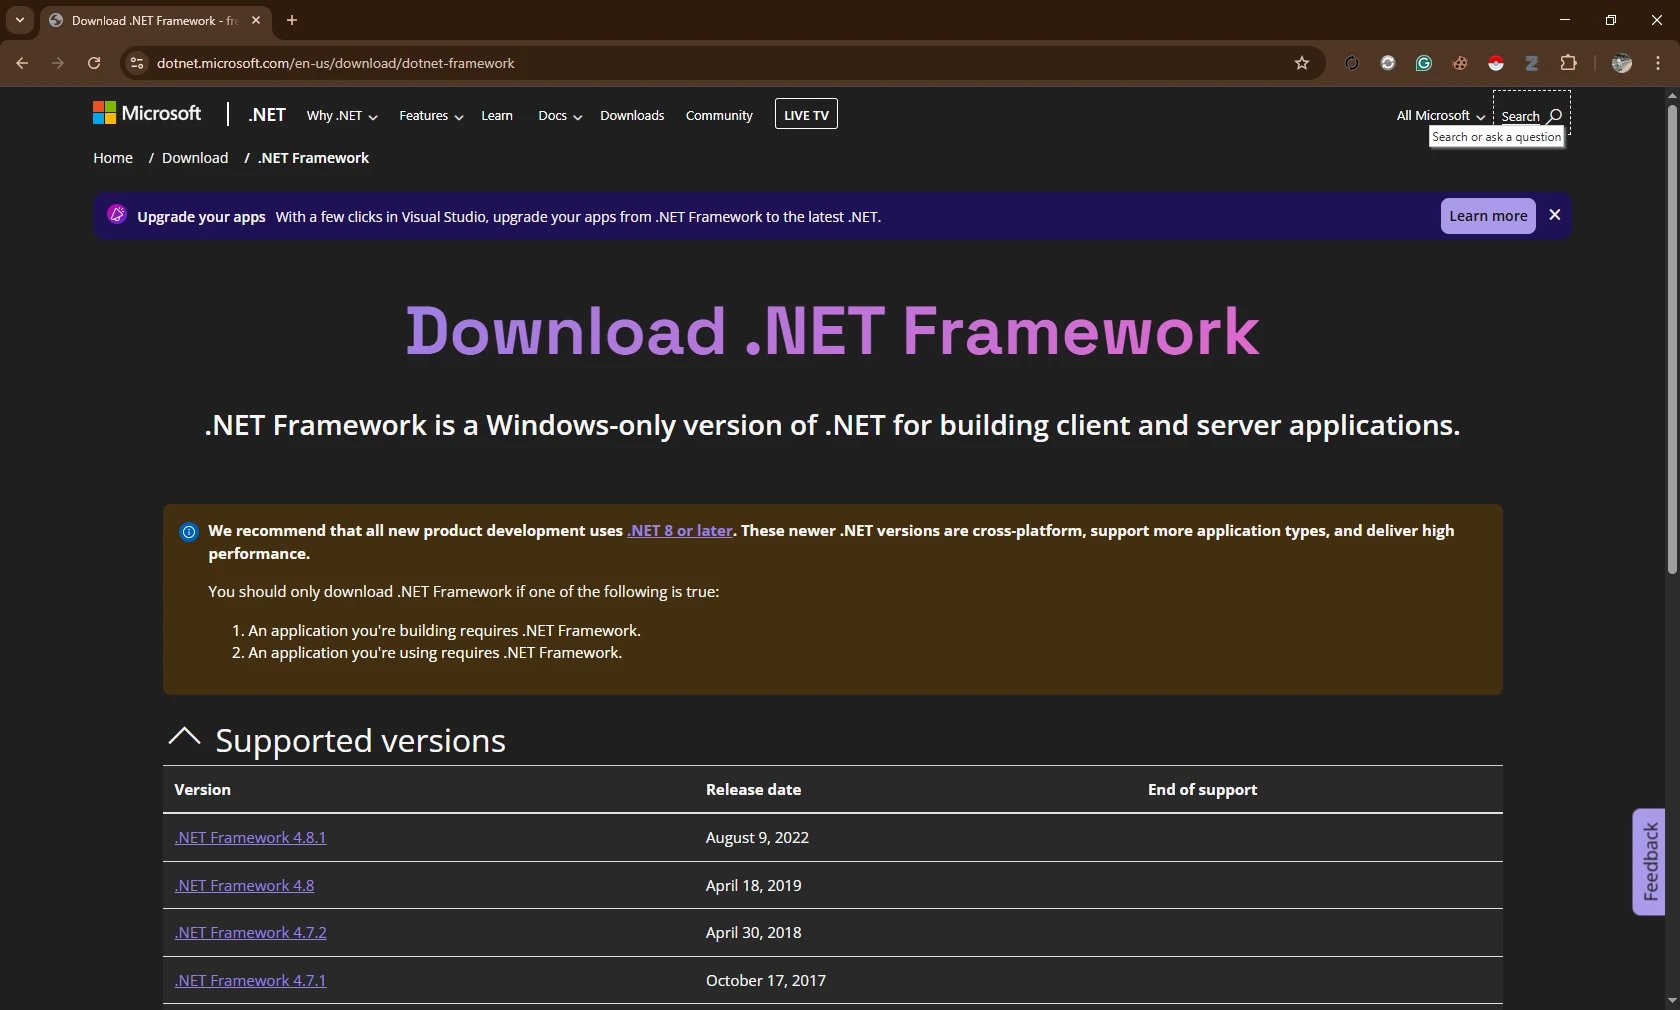Expand the Features dropdown menu
This screenshot has height=1010, width=1680.
click(x=430, y=116)
